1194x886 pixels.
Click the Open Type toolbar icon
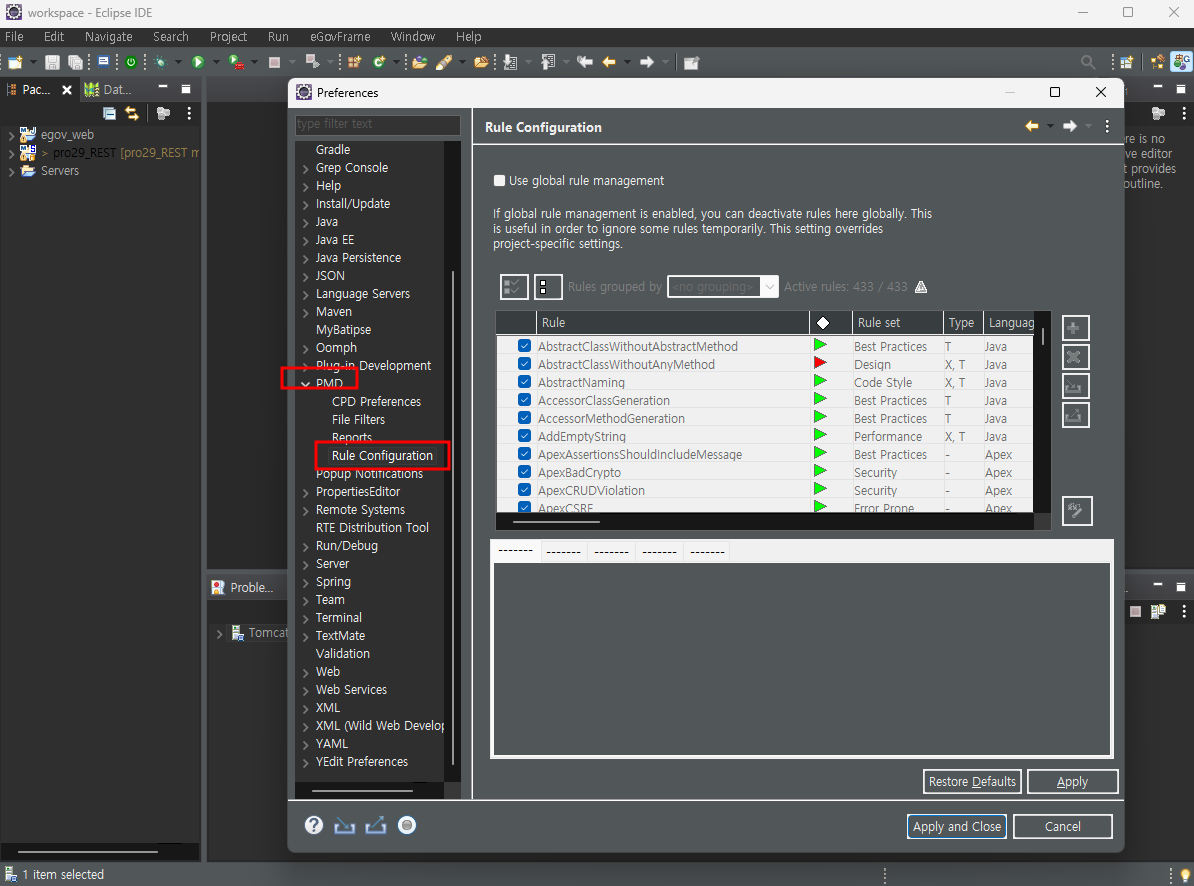click(x=420, y=62)
